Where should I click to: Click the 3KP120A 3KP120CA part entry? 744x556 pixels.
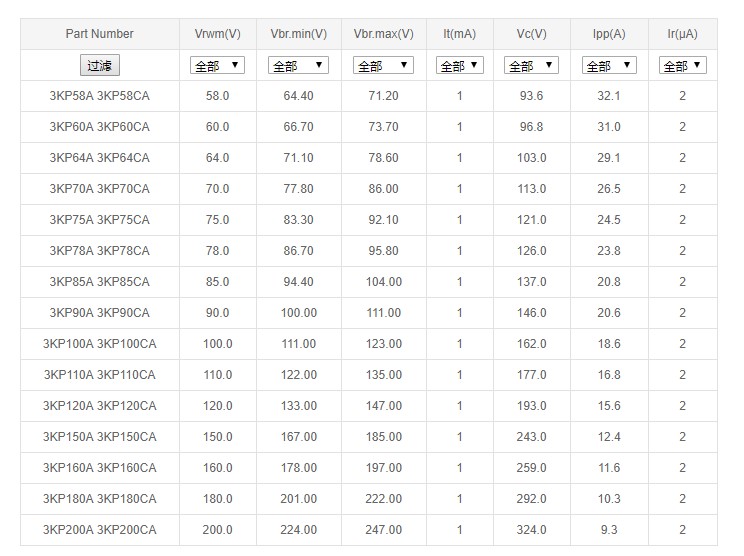99,406
